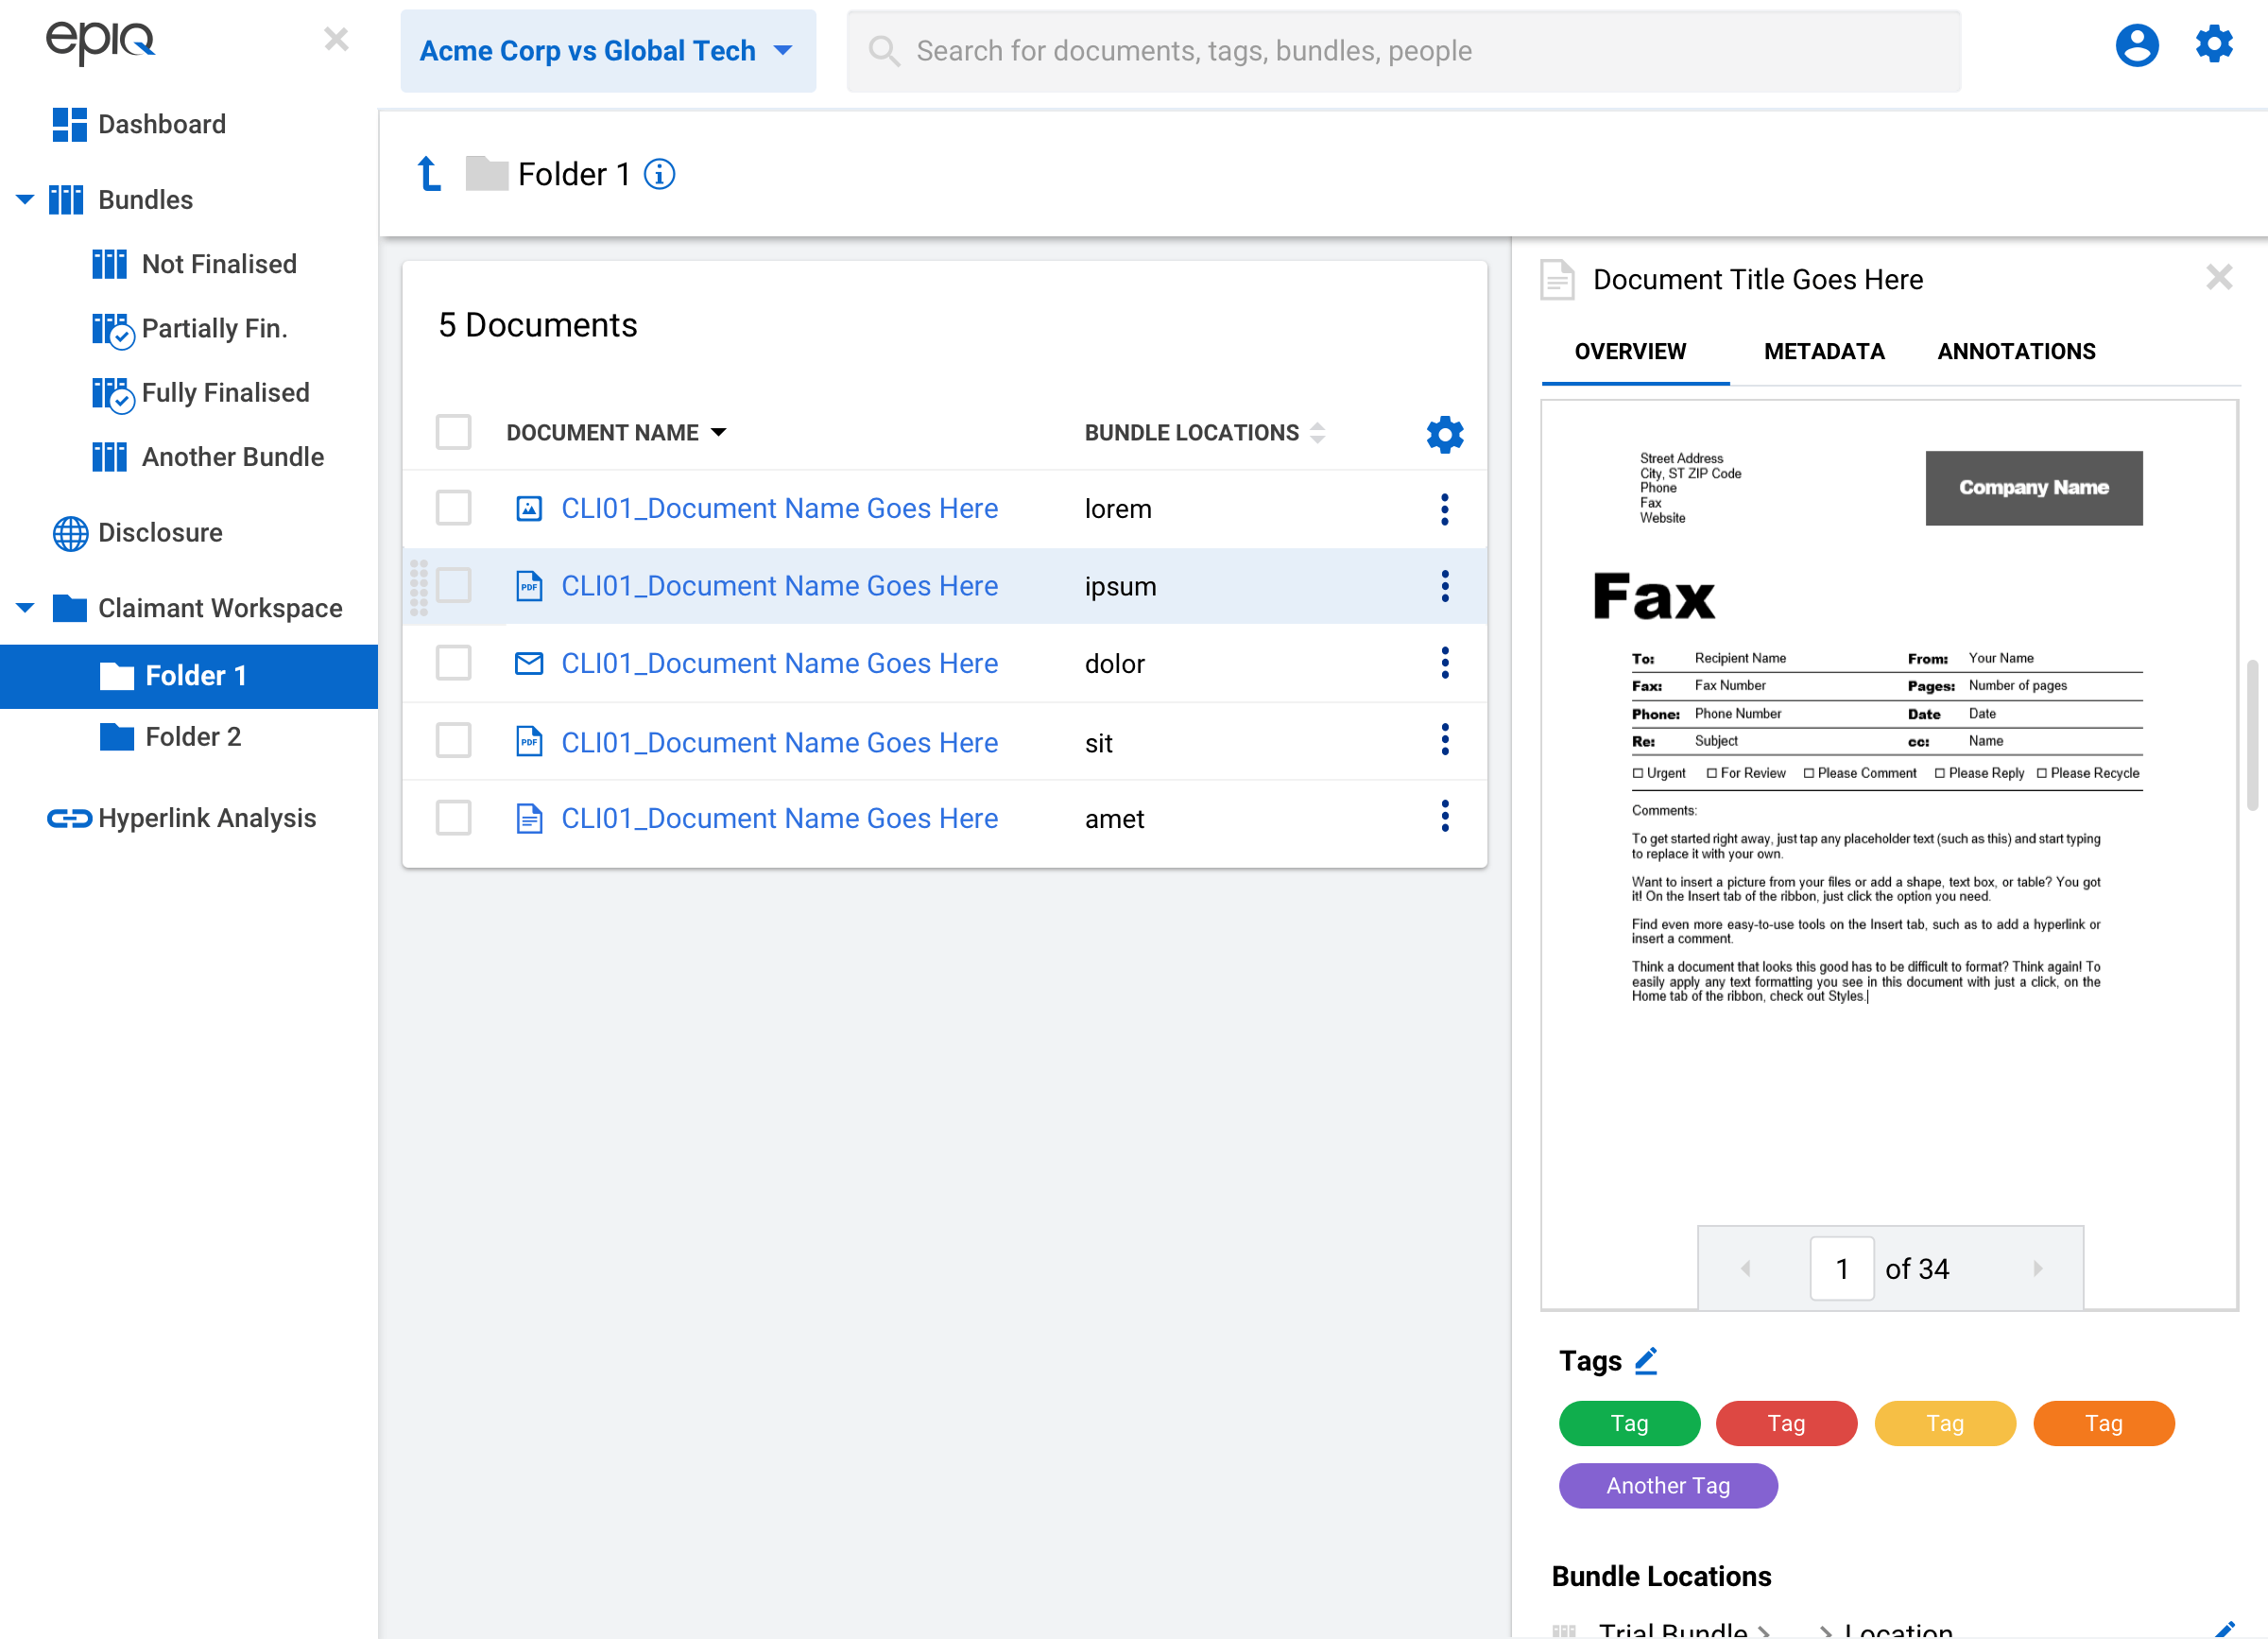Check the dolor document row checkbox
The image size is (2268, 1639).
454,663
